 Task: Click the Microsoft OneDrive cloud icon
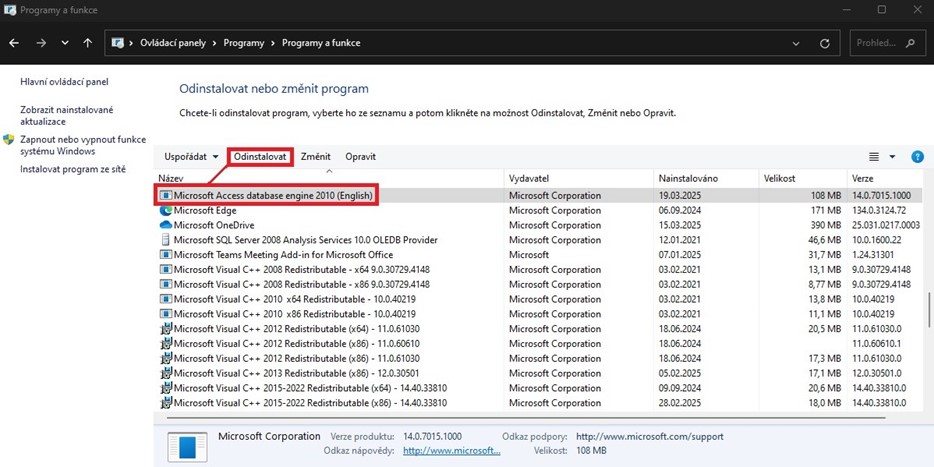tap(166, 225)
